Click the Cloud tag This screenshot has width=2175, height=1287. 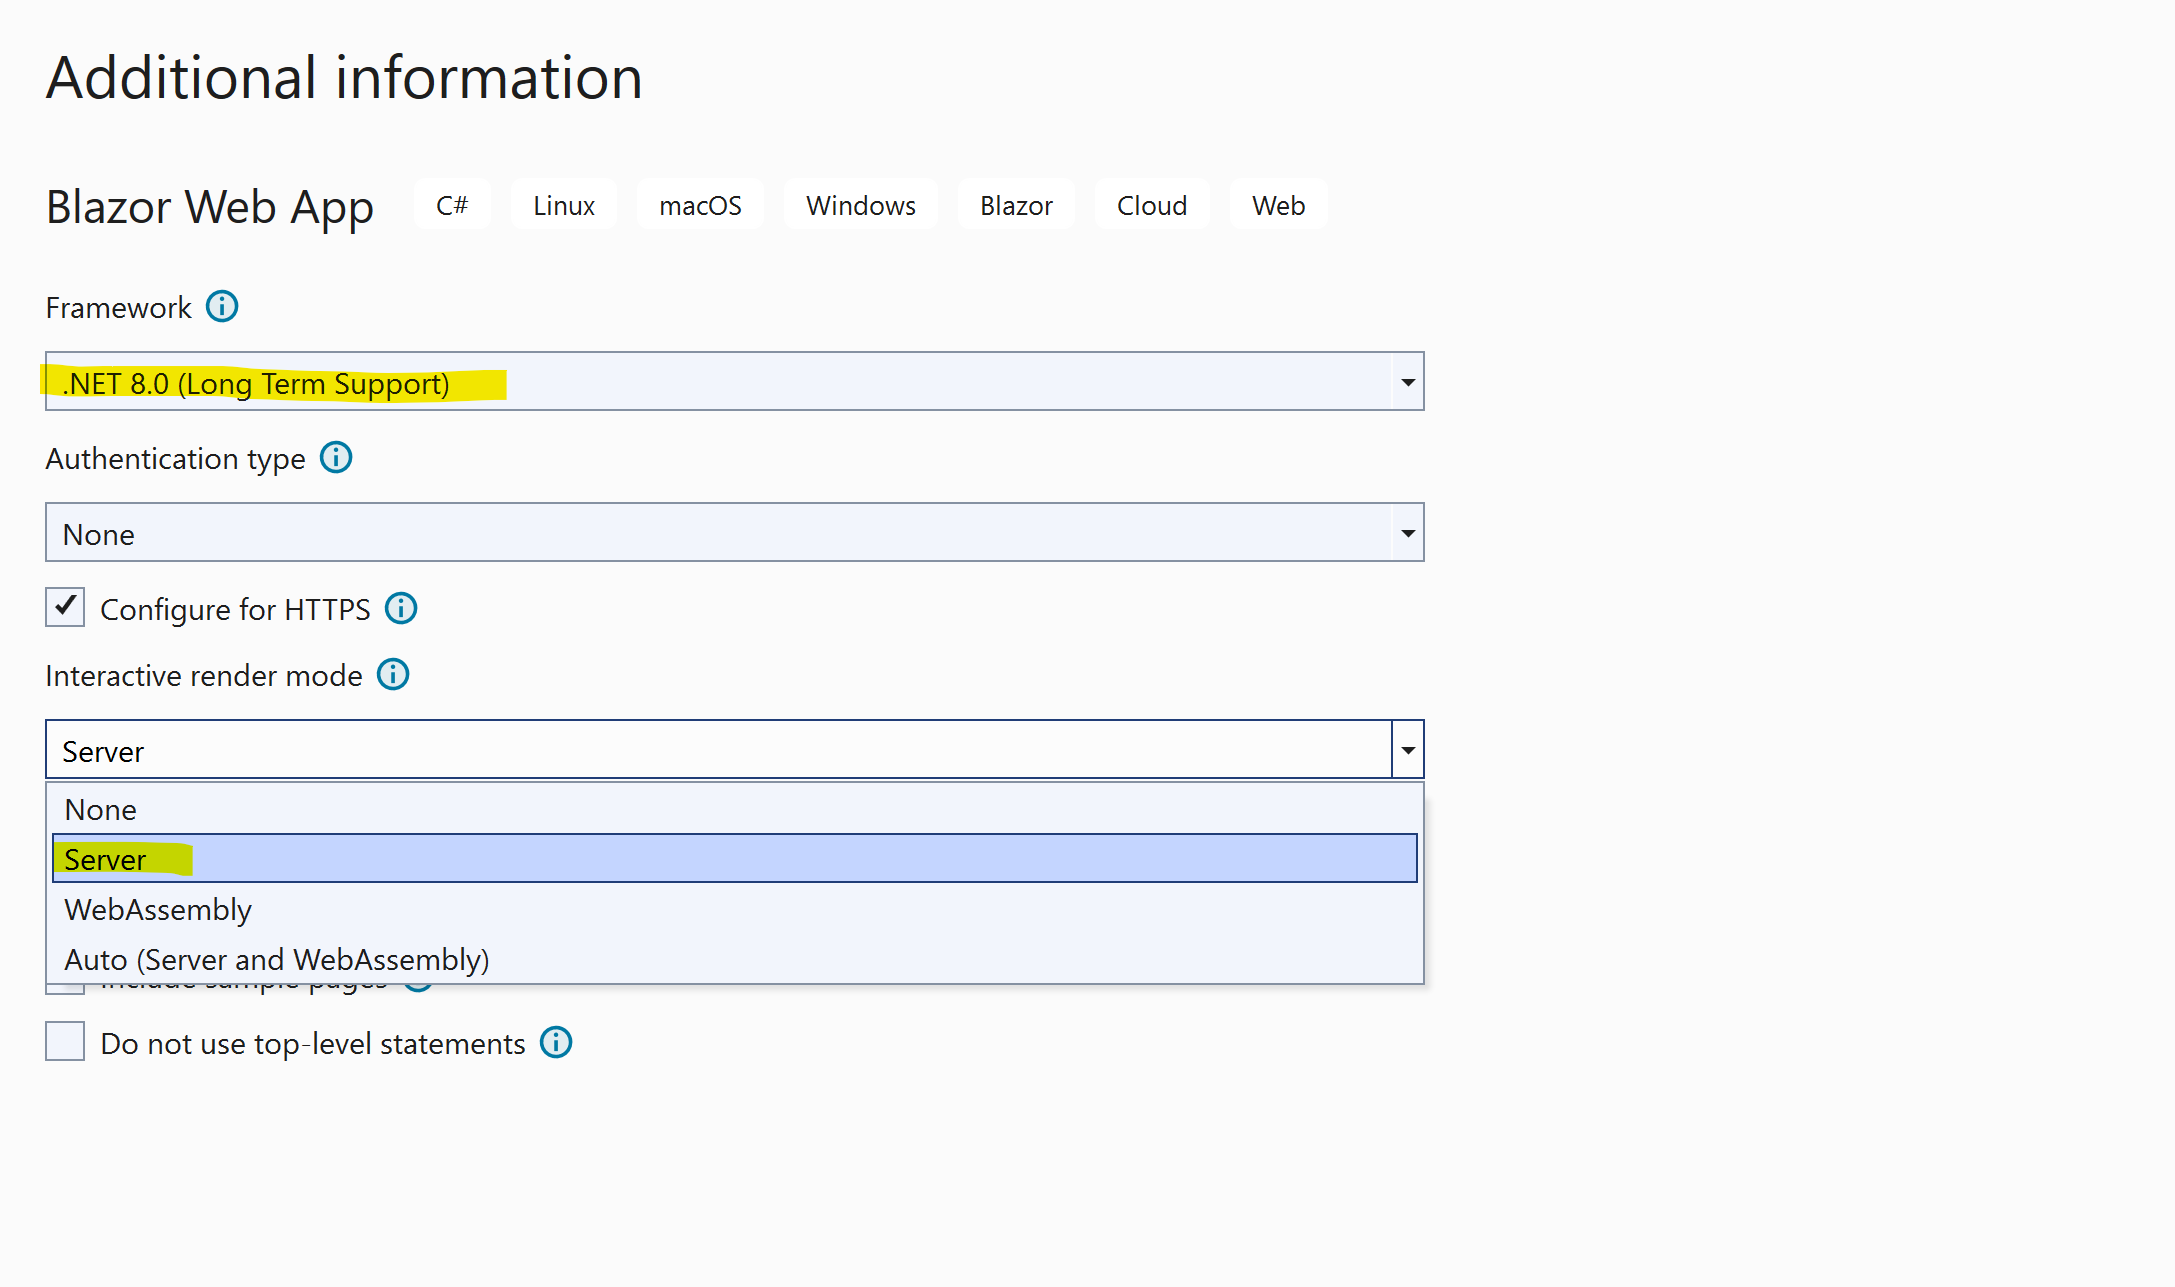click(x=1152, y=205)
